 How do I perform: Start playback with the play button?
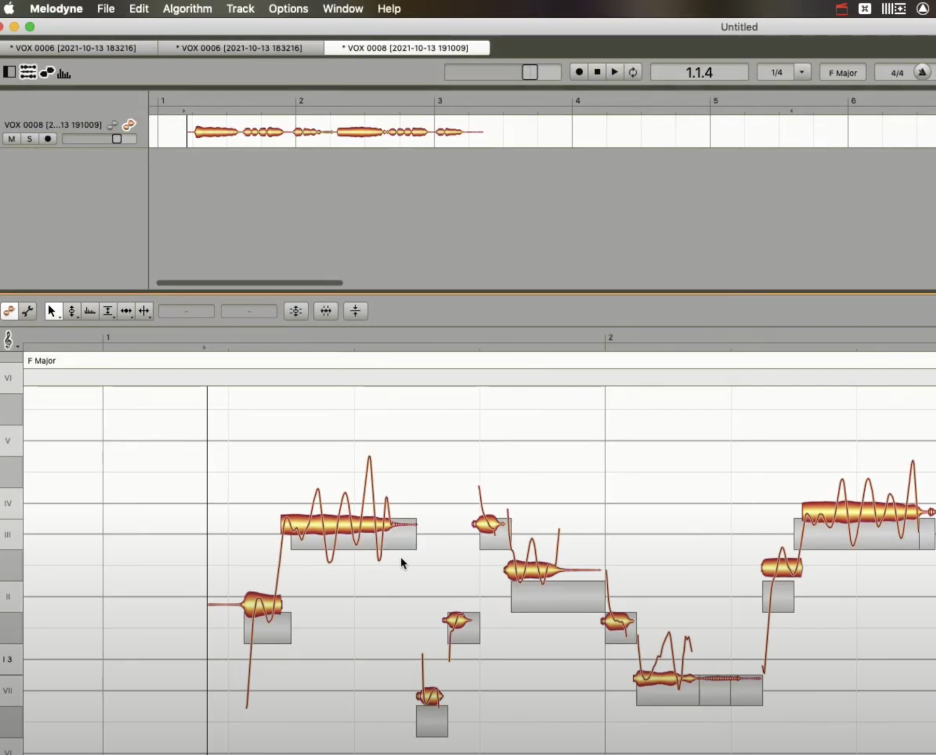pyautogui.click(x=615, y=72)
